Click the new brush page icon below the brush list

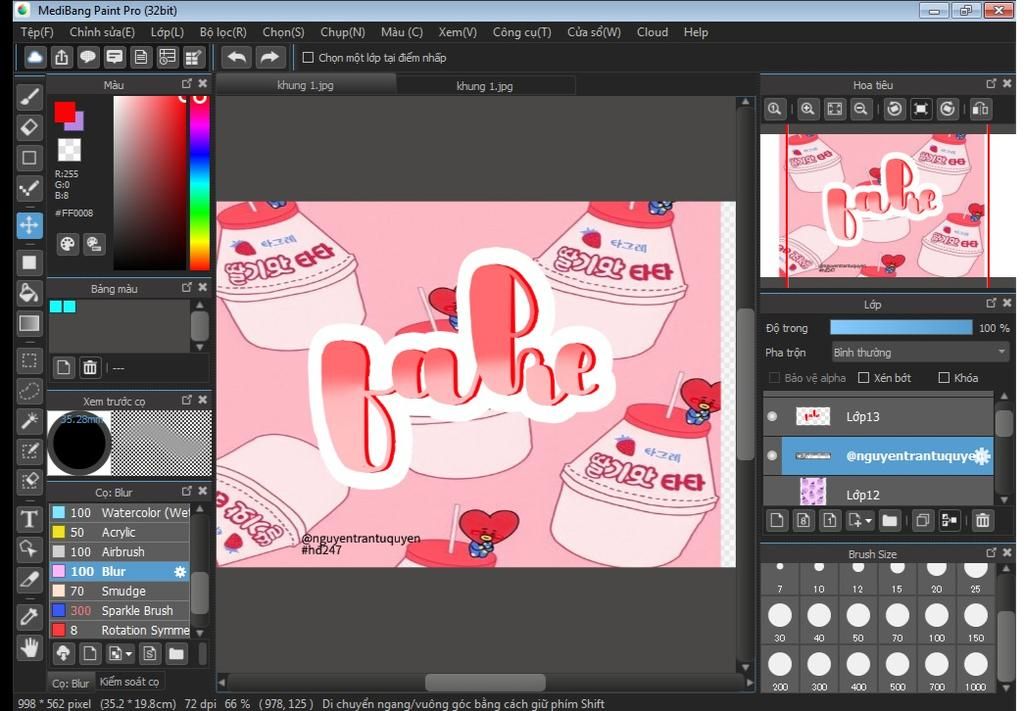(89, 653)
